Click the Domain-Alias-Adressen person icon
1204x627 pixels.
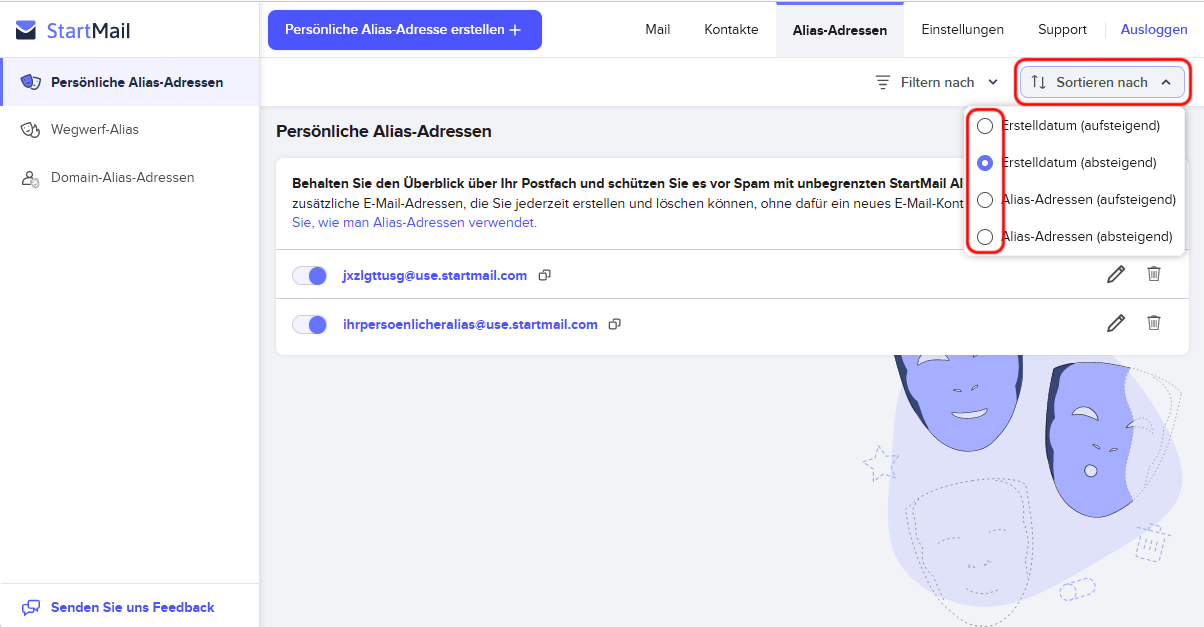point(31,178)
